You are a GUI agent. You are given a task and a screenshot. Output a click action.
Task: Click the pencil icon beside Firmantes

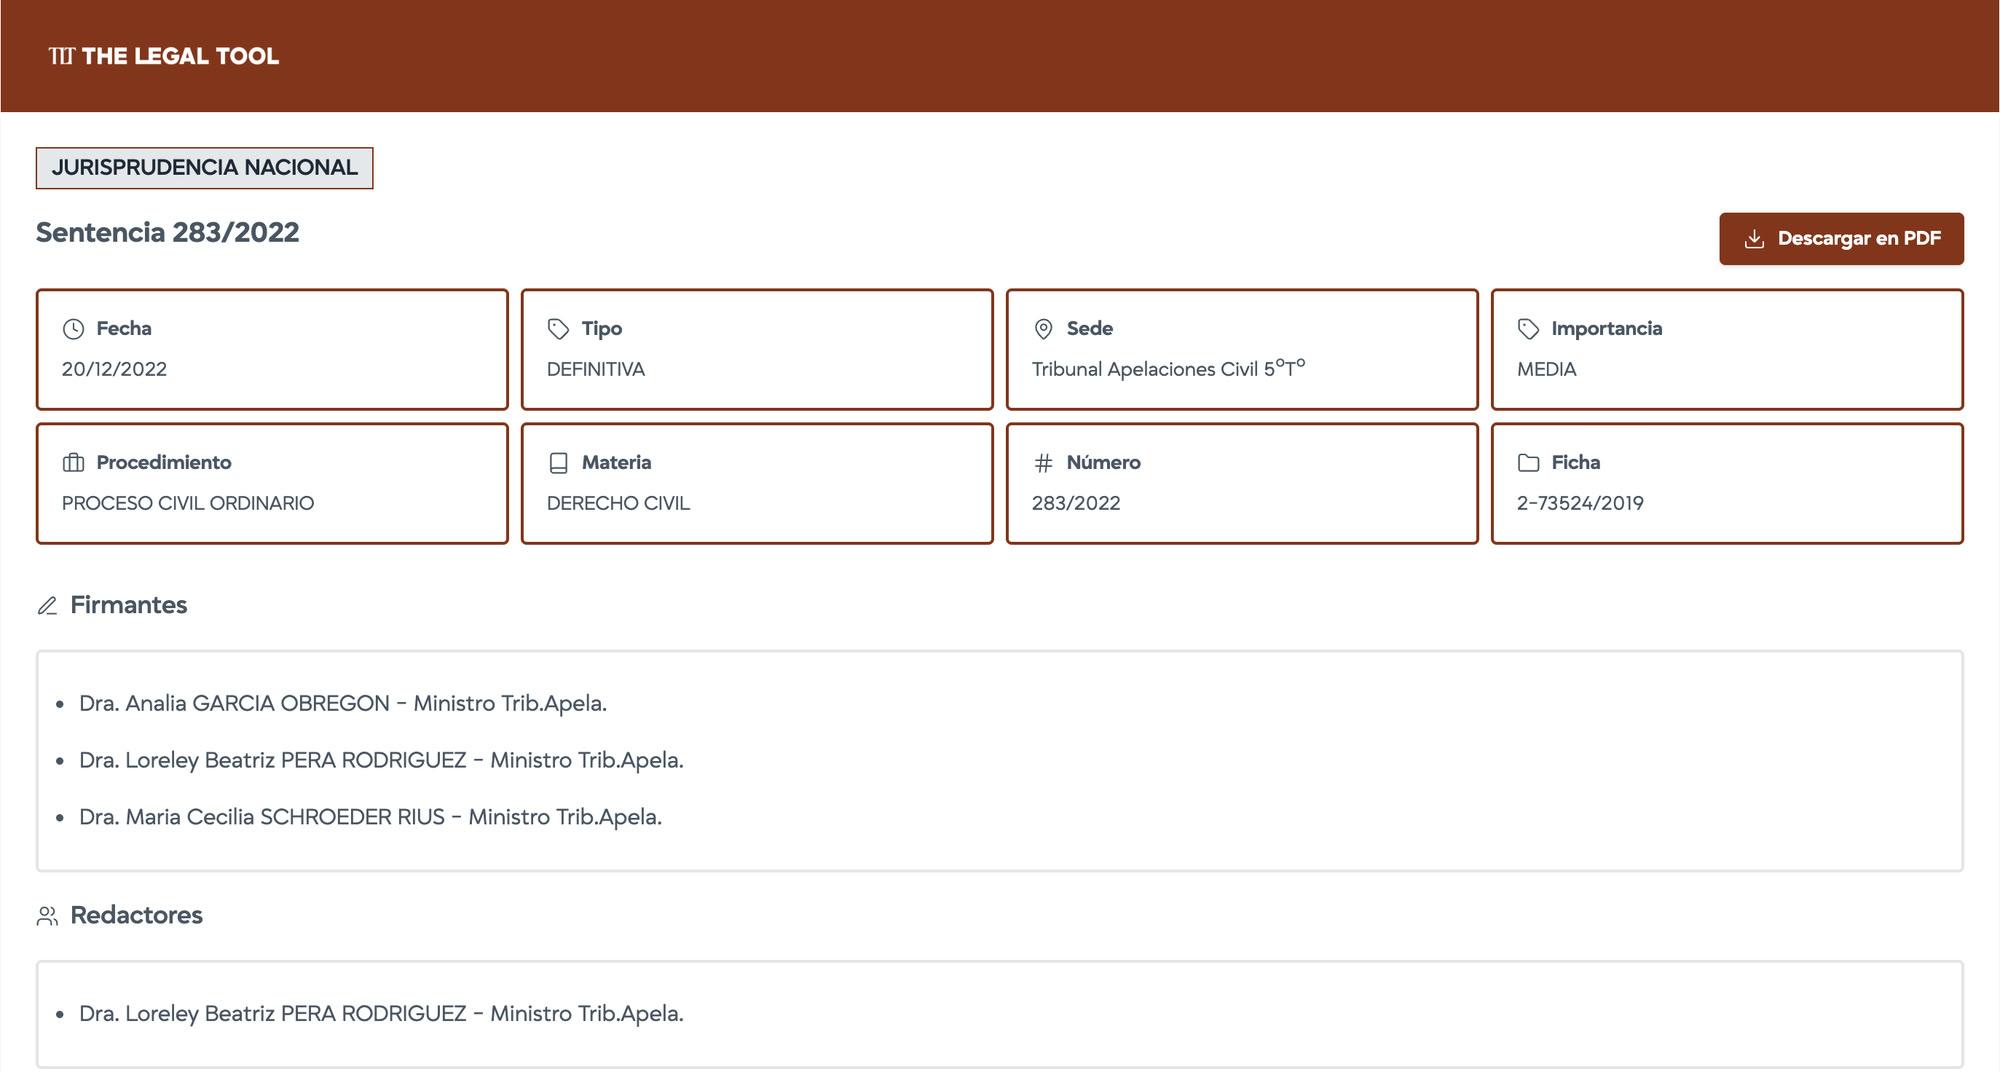coord(47,606)
